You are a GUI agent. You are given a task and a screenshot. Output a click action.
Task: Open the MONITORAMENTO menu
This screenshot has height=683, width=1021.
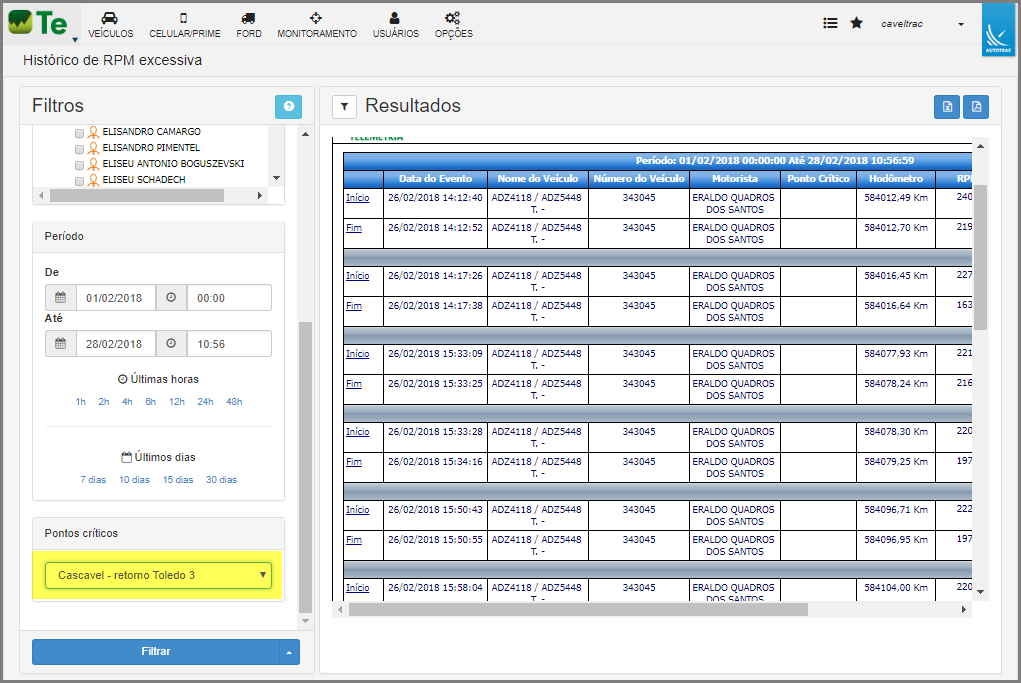coord(317,25)
